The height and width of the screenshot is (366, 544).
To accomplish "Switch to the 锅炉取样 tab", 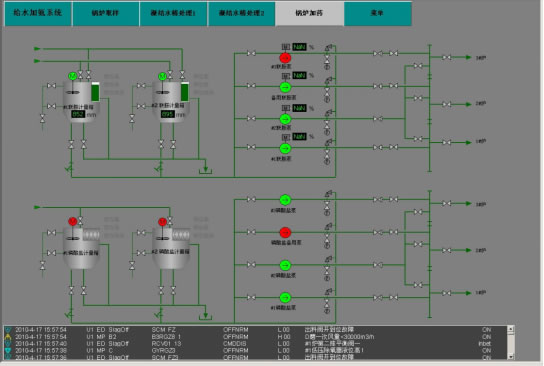I will [105, 14].
